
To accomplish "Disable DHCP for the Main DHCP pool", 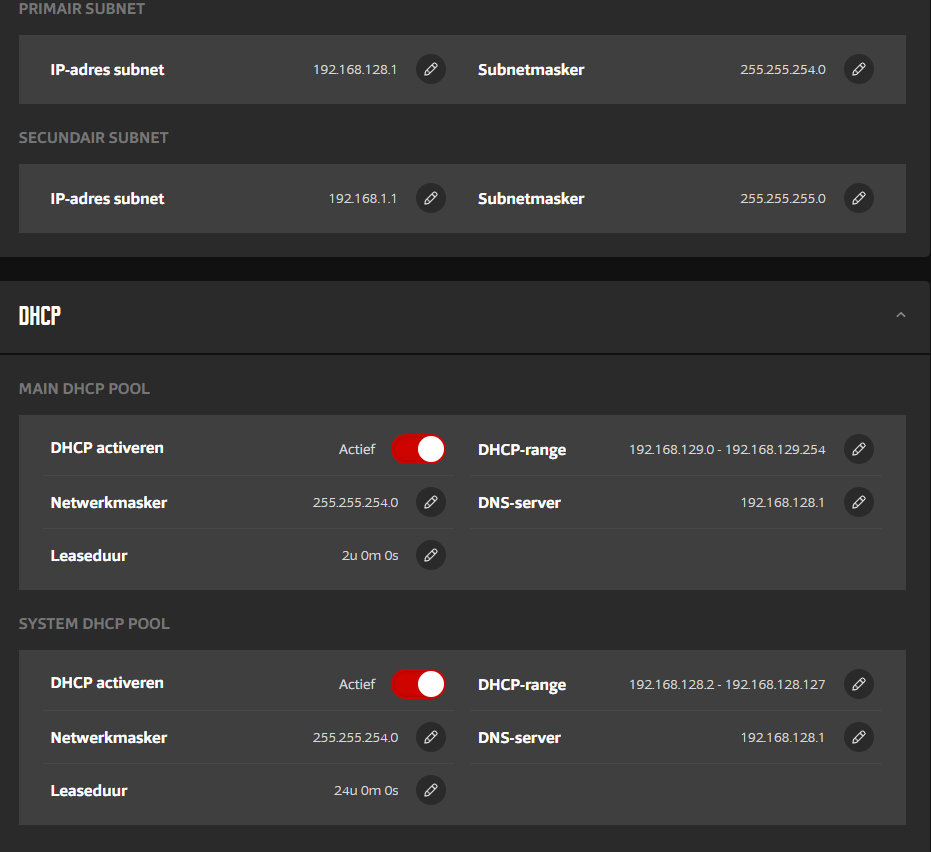I will click(418, 449).
